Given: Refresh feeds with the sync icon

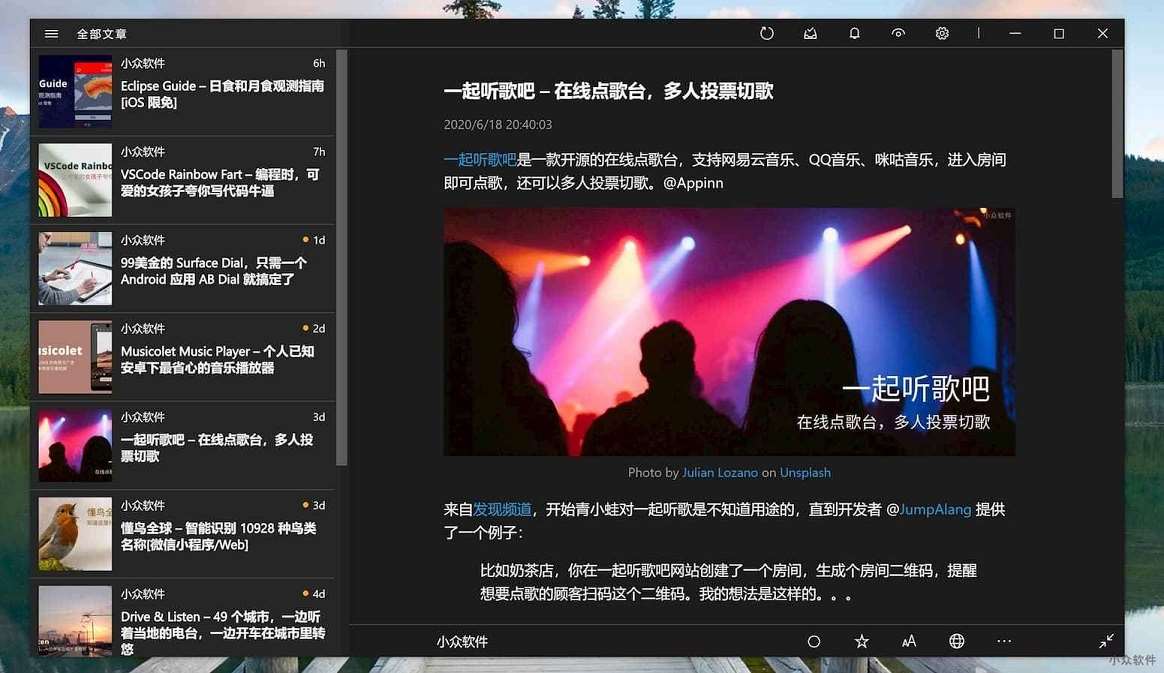Looking at the screenshot, I should click(x=767, y=33).
